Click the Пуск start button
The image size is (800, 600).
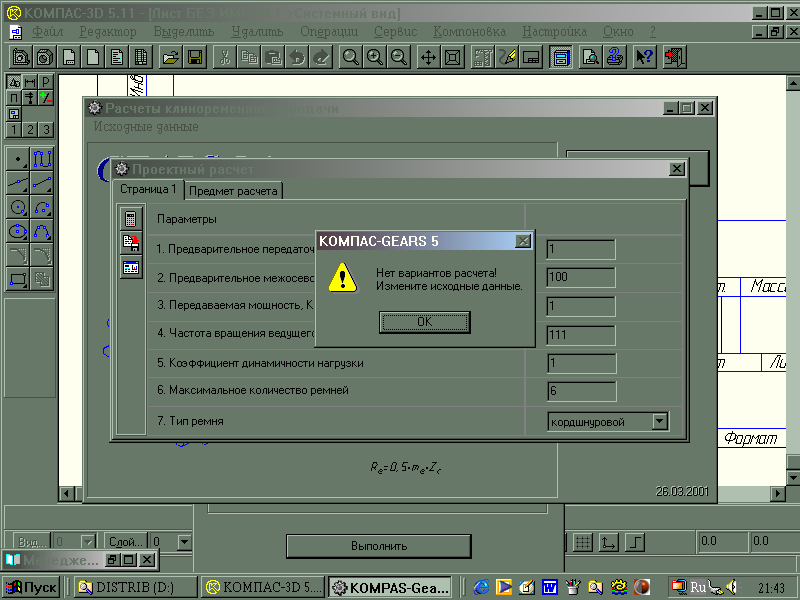32,588
